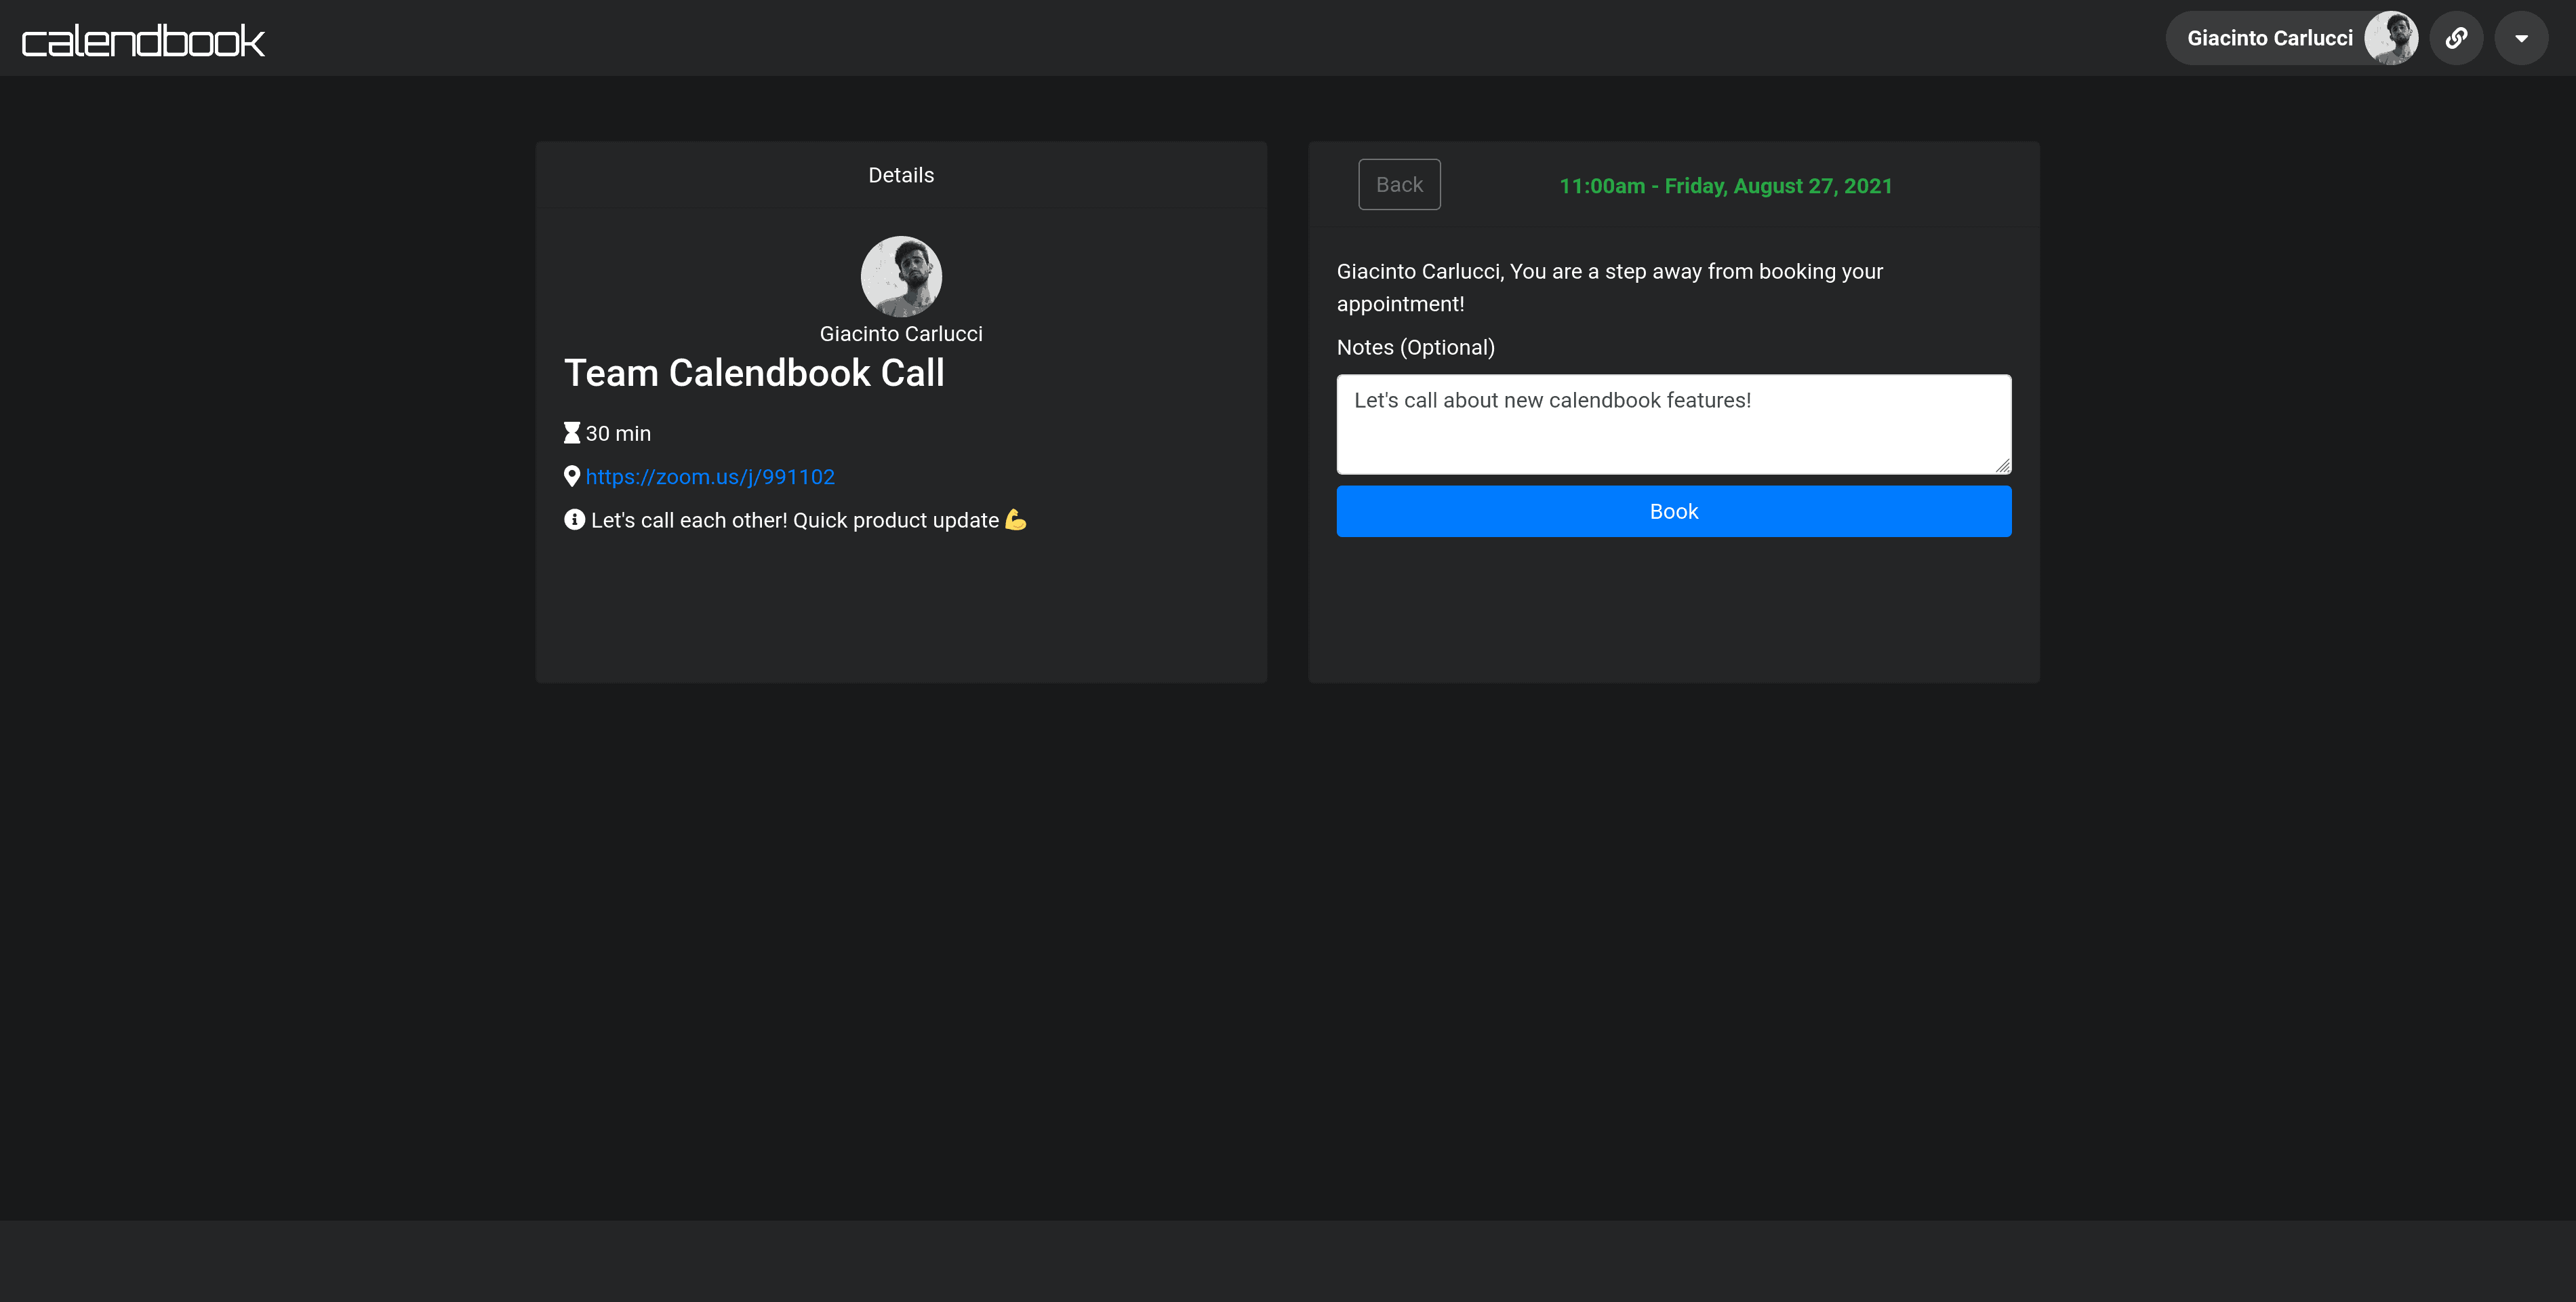Click the Details panel header

coord(901,175)
